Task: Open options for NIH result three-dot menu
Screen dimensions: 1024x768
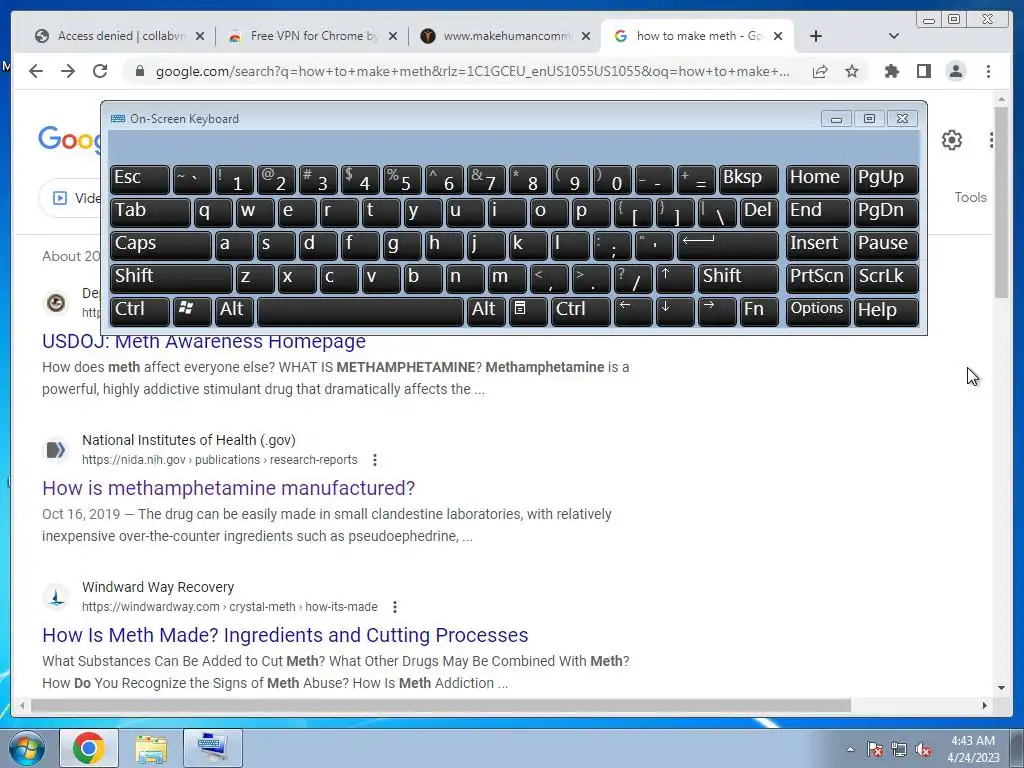Action: pos(375,460)
